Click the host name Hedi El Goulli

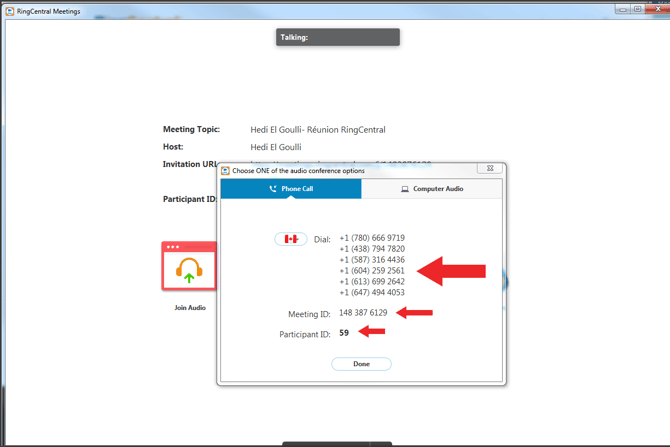(276, 147)
